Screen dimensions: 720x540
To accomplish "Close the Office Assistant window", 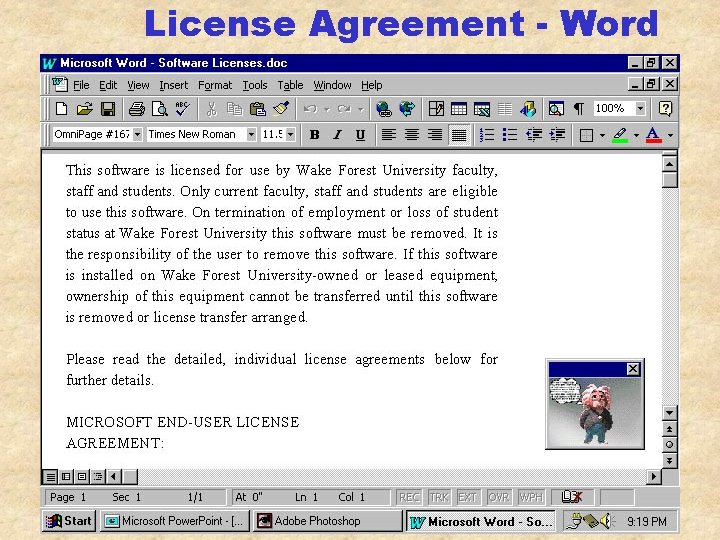I will coord(633,369).
